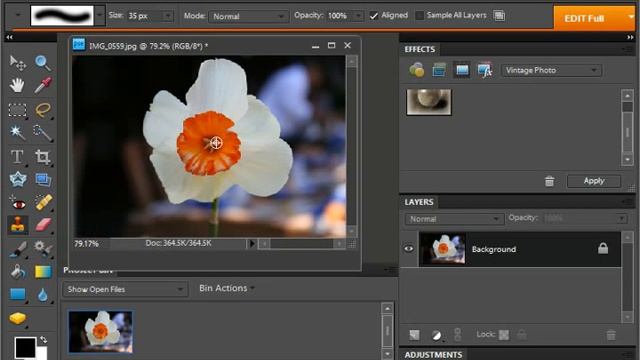Create adjustment layer half-circle icon
This screenshot has width=640, height=360.
tap(436, 336)
